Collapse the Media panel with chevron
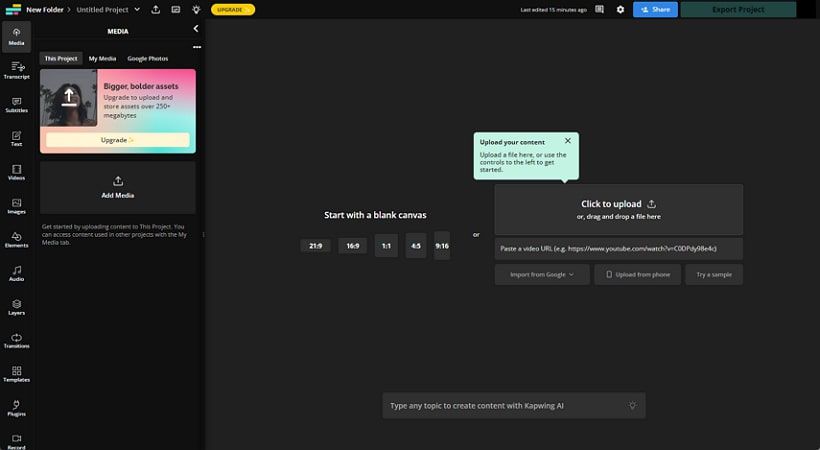The image size is (820, 450). coord(196,30)
